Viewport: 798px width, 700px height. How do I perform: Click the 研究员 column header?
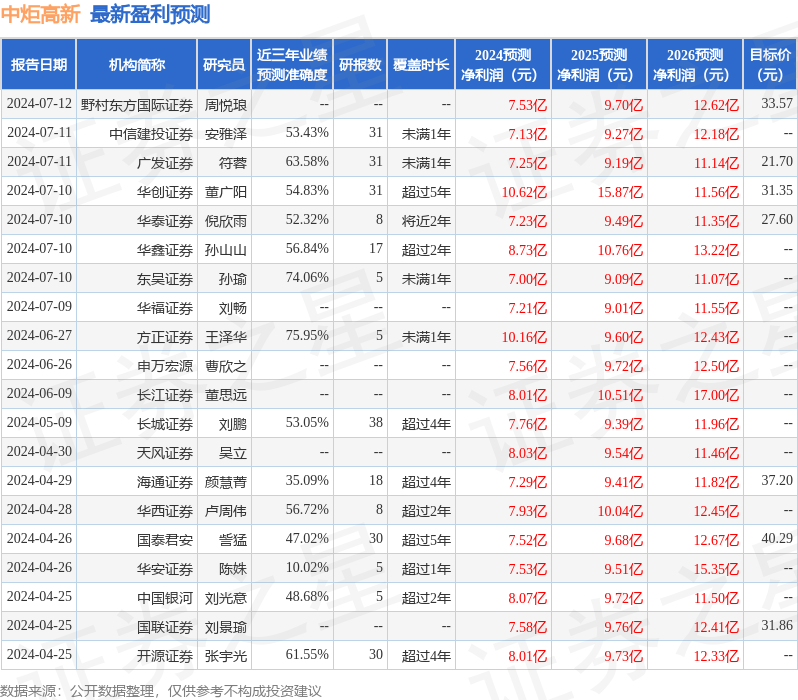(224, 65)
